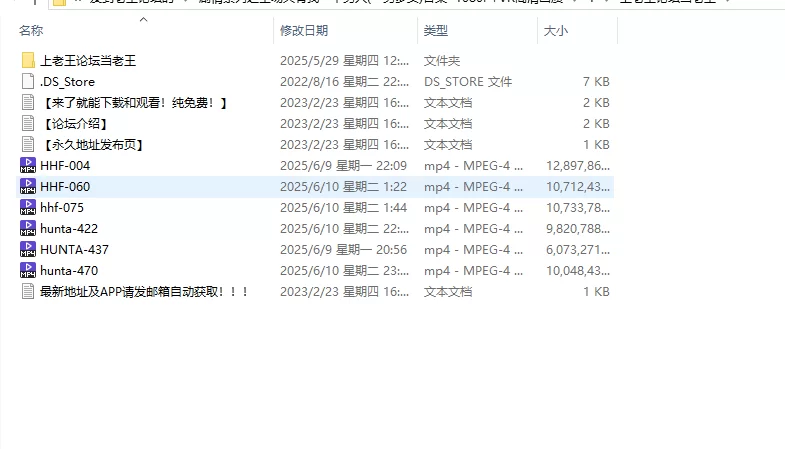785x449 pixels.
Task: Select the file name 【永久地址发布页】
Action: tap(92, 145)
